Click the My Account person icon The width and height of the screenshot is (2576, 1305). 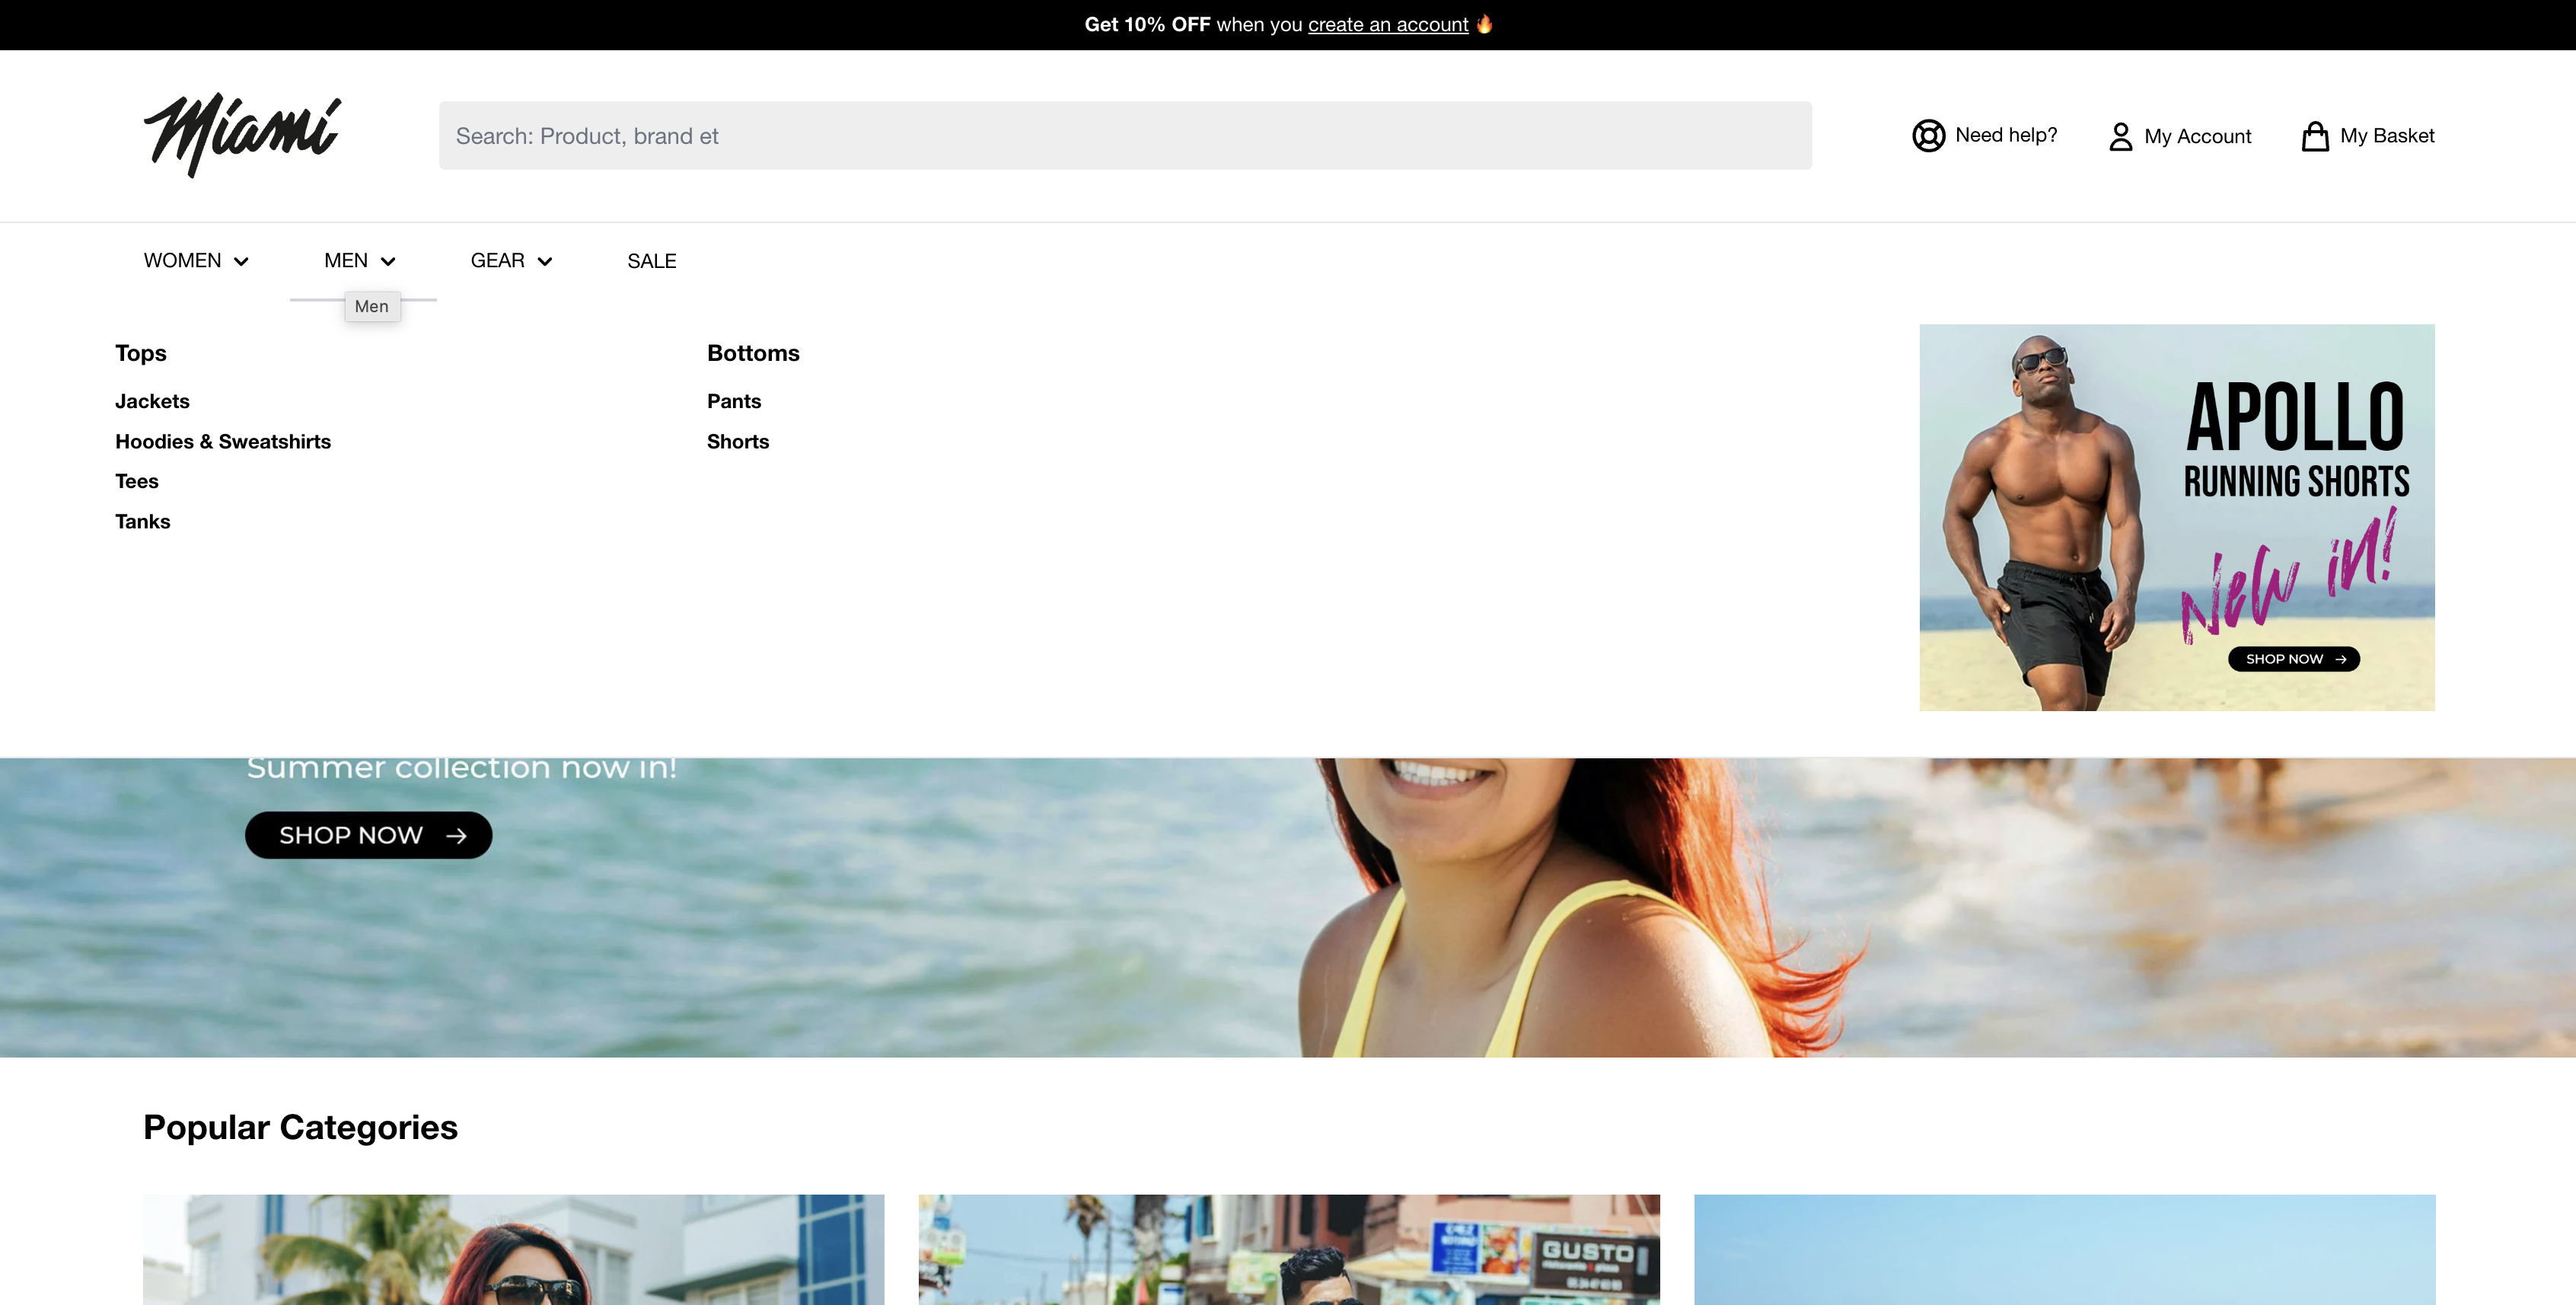(x=2120, y=136)
